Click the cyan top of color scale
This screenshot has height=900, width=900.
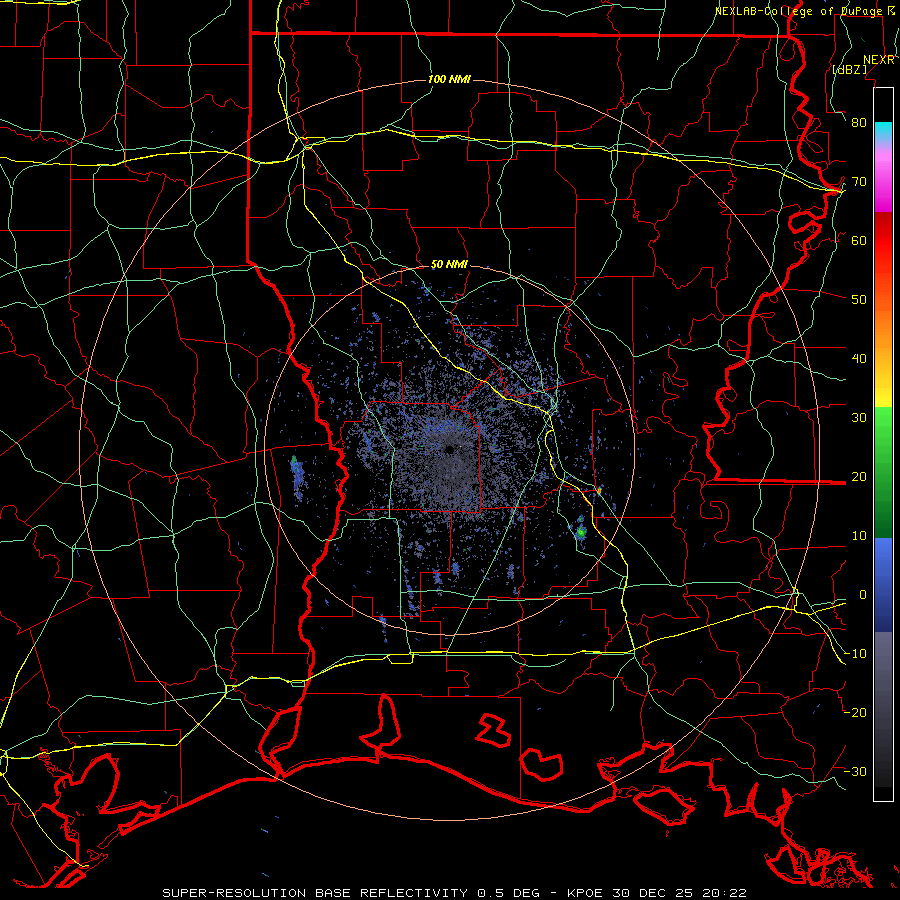pyautogui.click(x=883, y=130)
